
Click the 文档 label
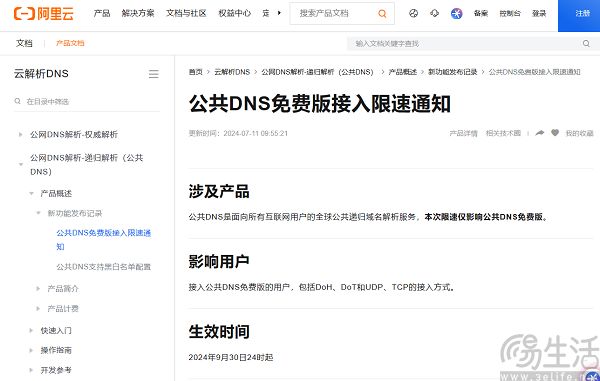tap(24, 43)
